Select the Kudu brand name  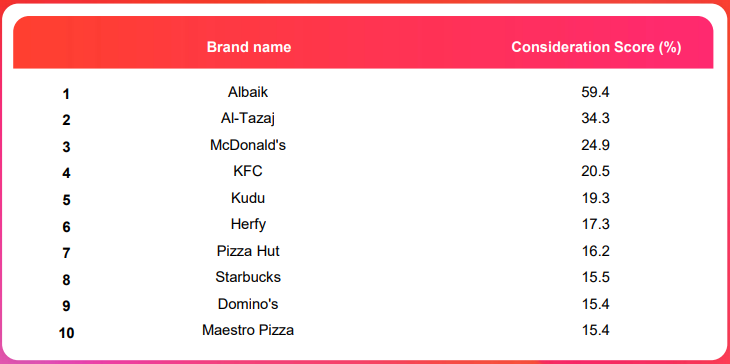click(x=248, y=198)
